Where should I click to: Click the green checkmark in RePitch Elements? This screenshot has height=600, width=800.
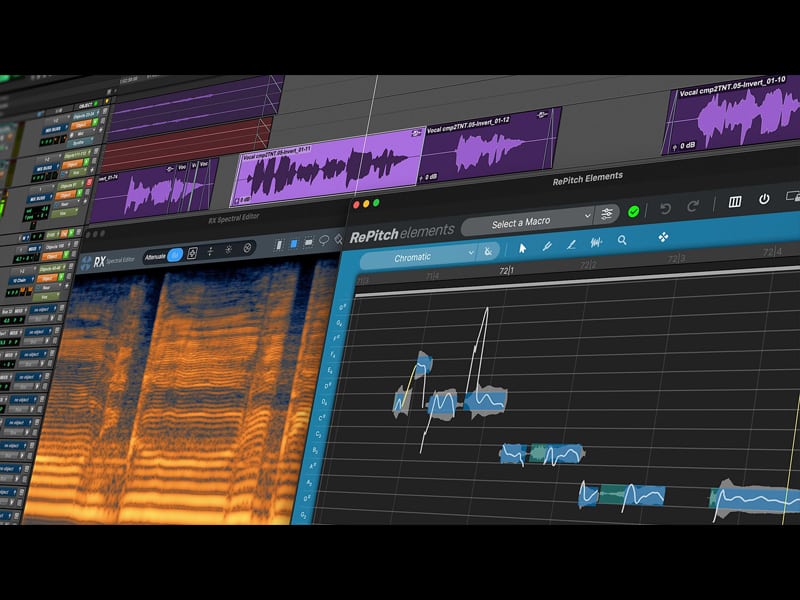[x=633, y=212]
